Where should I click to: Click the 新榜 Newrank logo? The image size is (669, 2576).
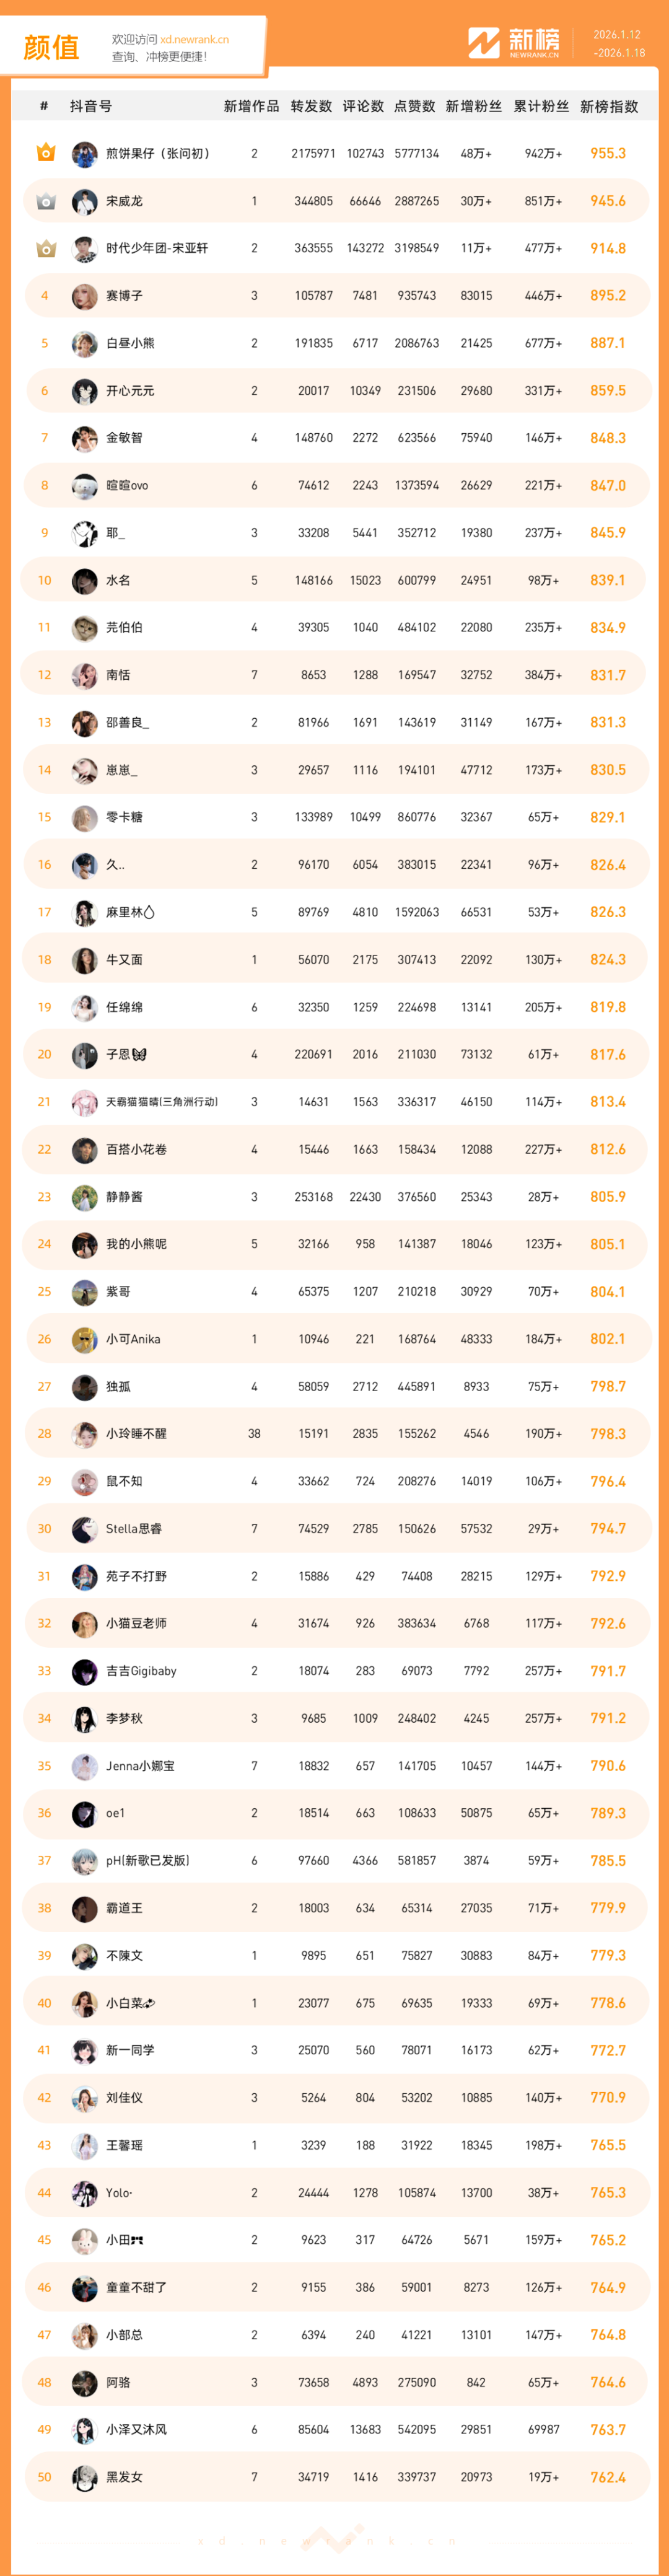[514, 43]
